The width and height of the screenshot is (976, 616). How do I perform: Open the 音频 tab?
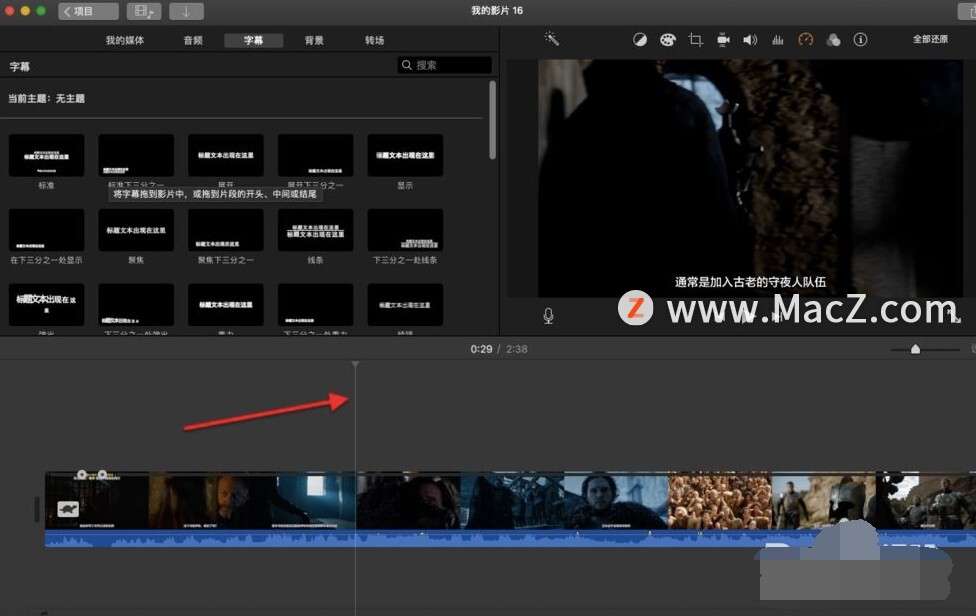point(193,40)
